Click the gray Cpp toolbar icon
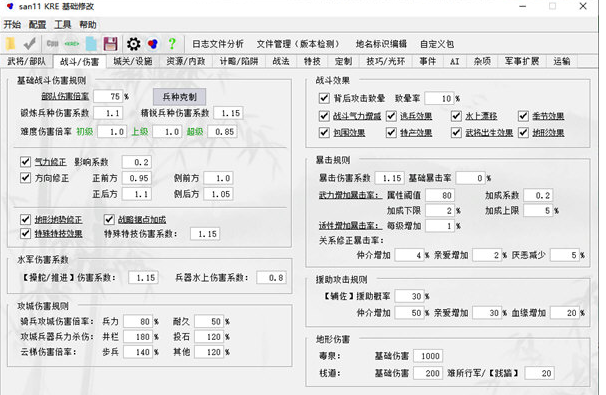The image size is (606, 395). 52,44
